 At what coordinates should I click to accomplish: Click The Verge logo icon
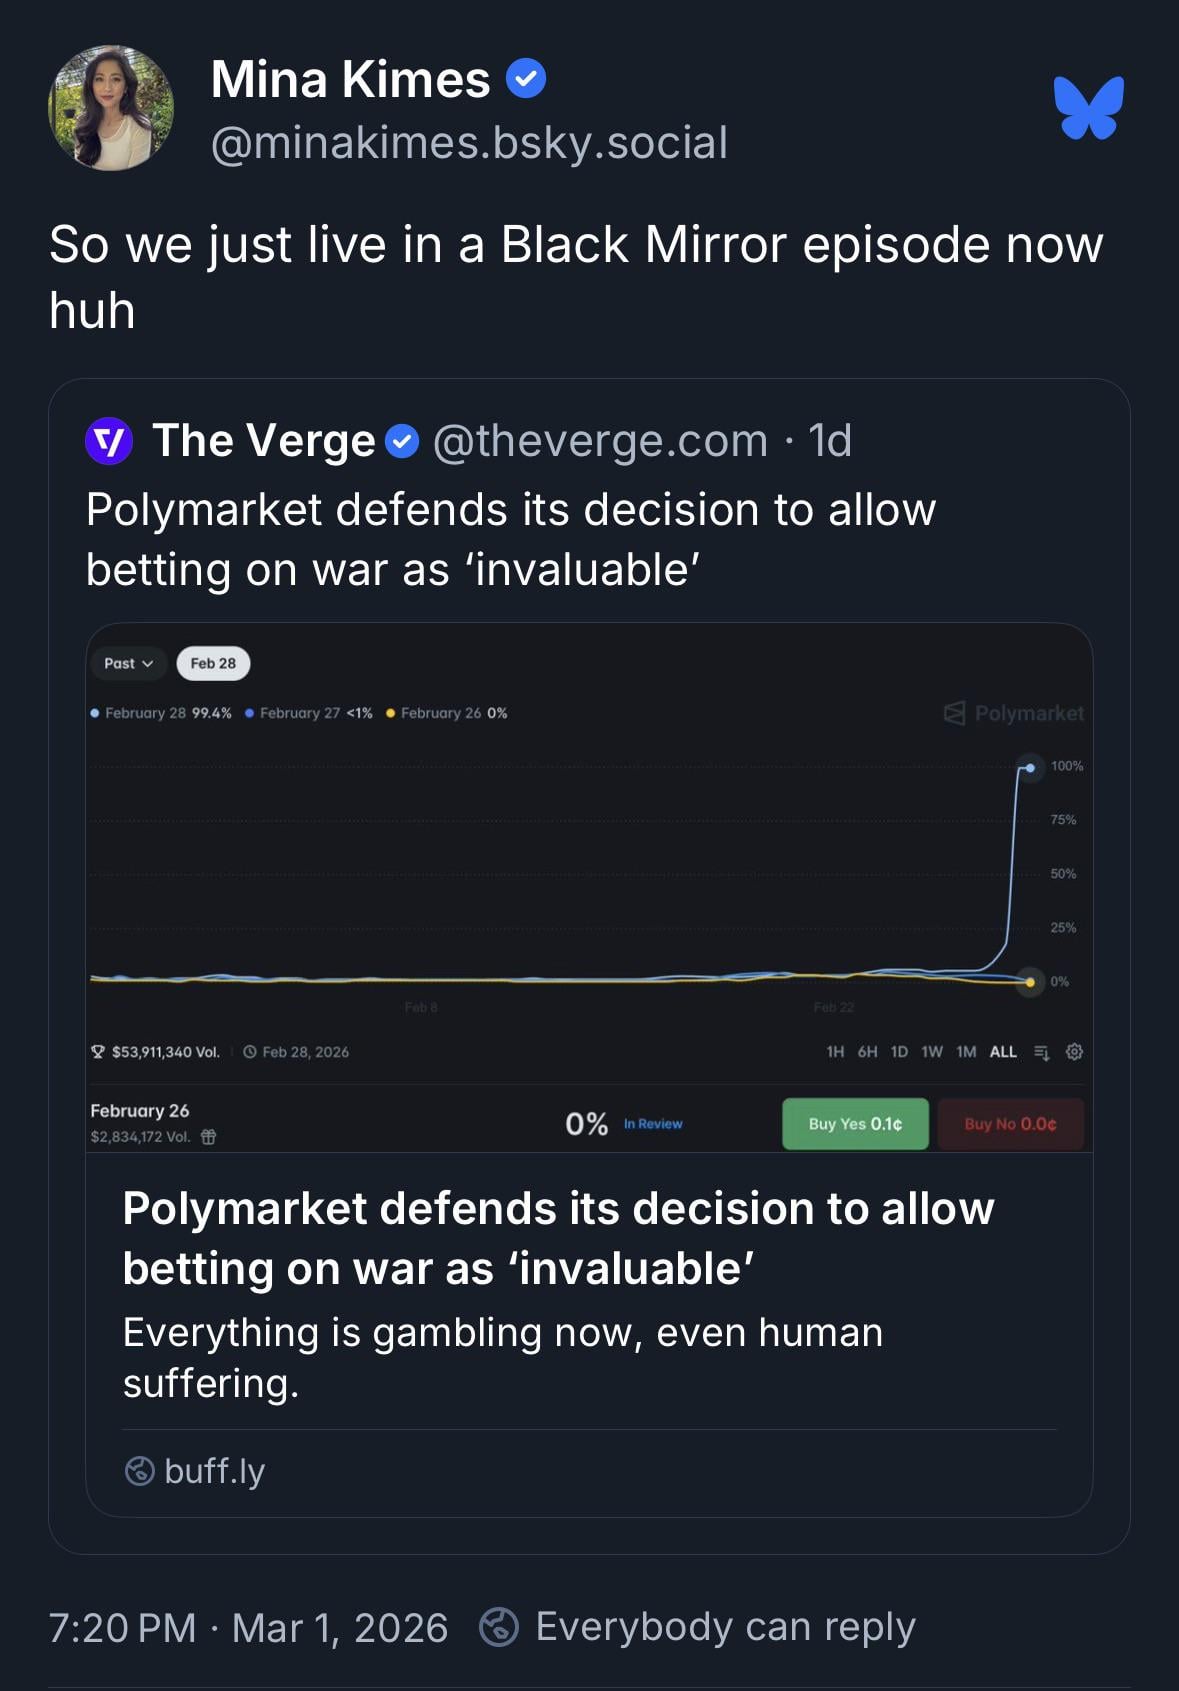pos(109,441)
